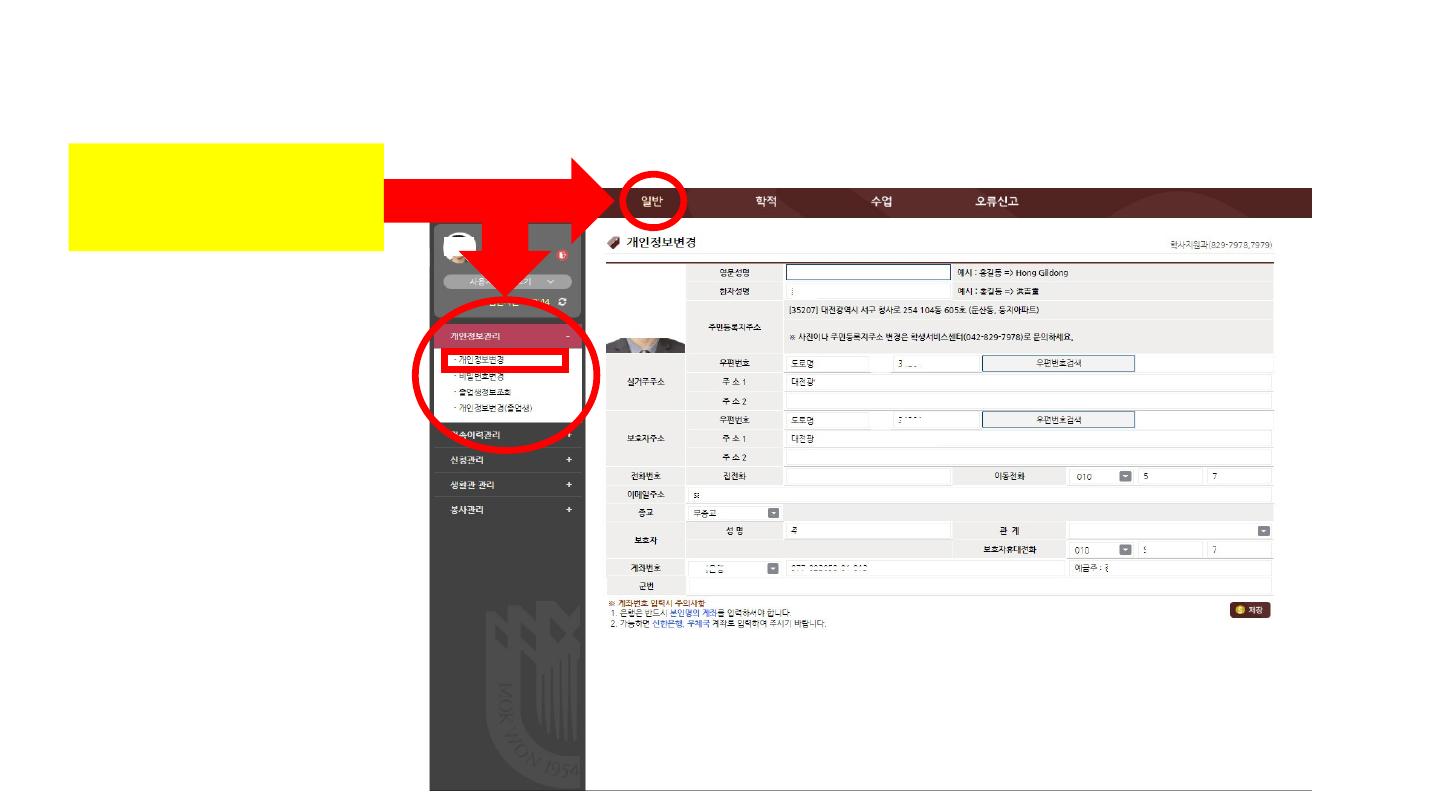Expand the 봉사관리 sidebar section

point(568,510)
